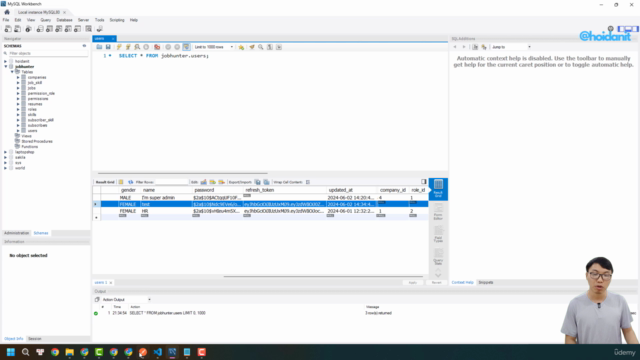The height and width of the screenshot is (360, 640).
Task: Click the Stop execution icon
Action: (146, 47)
